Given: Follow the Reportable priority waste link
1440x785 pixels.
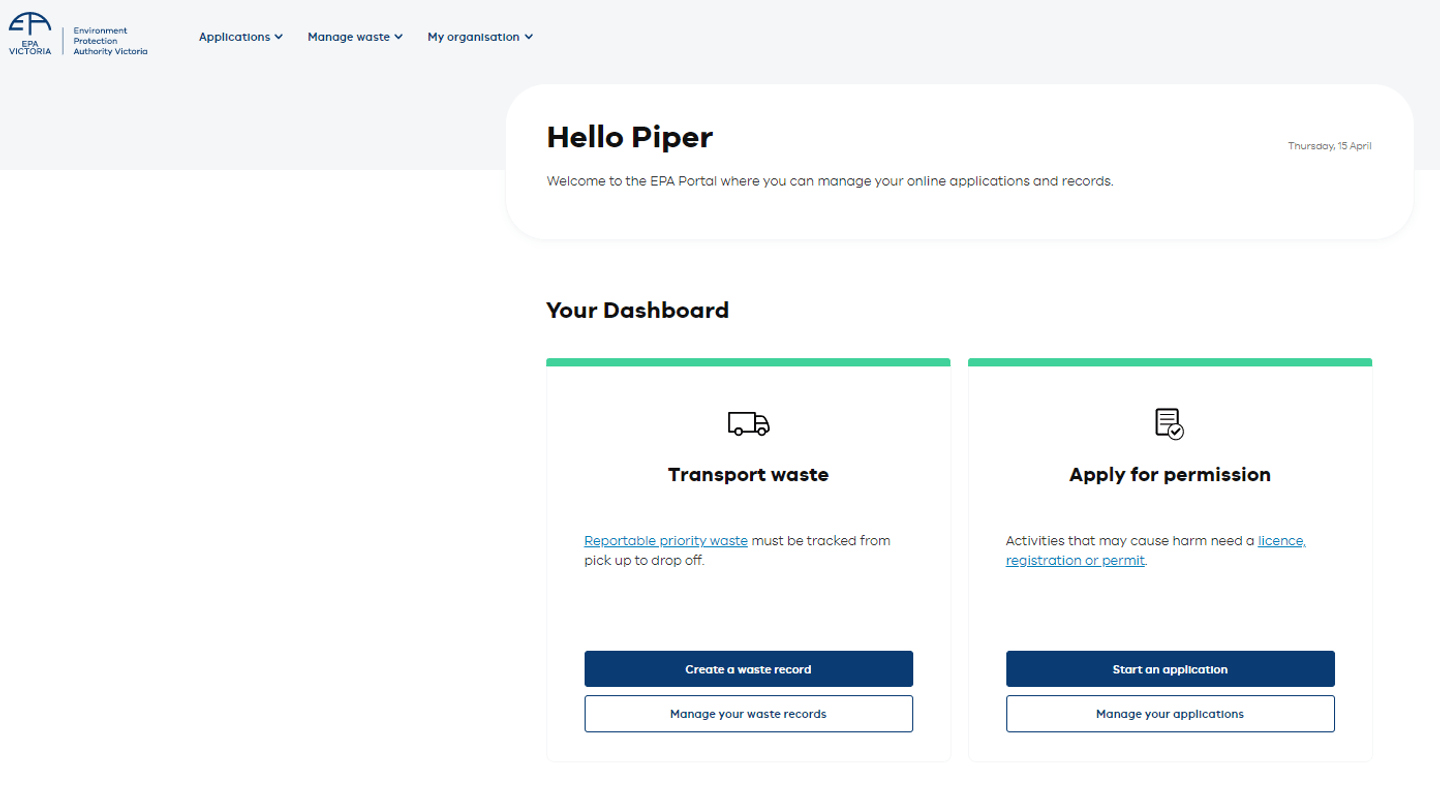Looking at the screenshot, I should coord(665,540).
